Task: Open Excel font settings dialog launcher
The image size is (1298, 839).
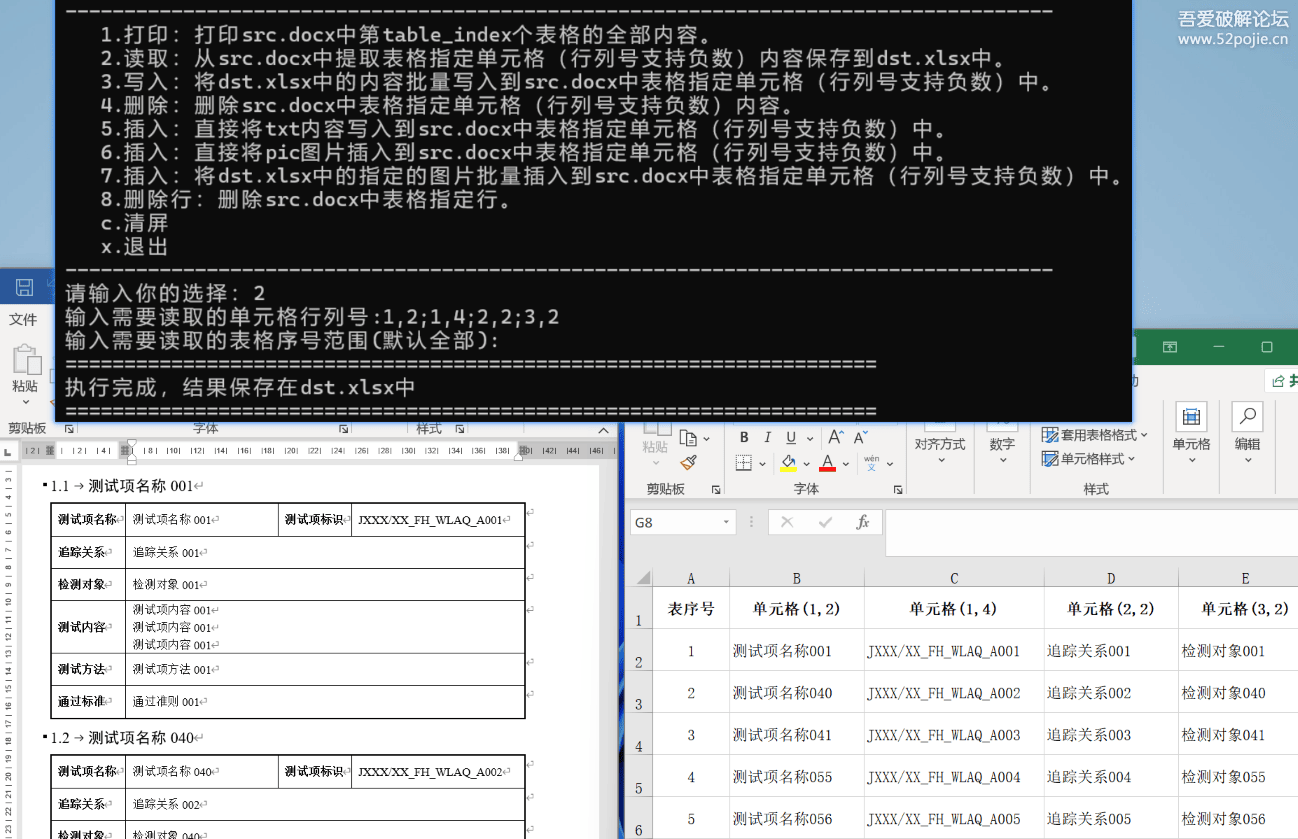Action: [898, 490]
